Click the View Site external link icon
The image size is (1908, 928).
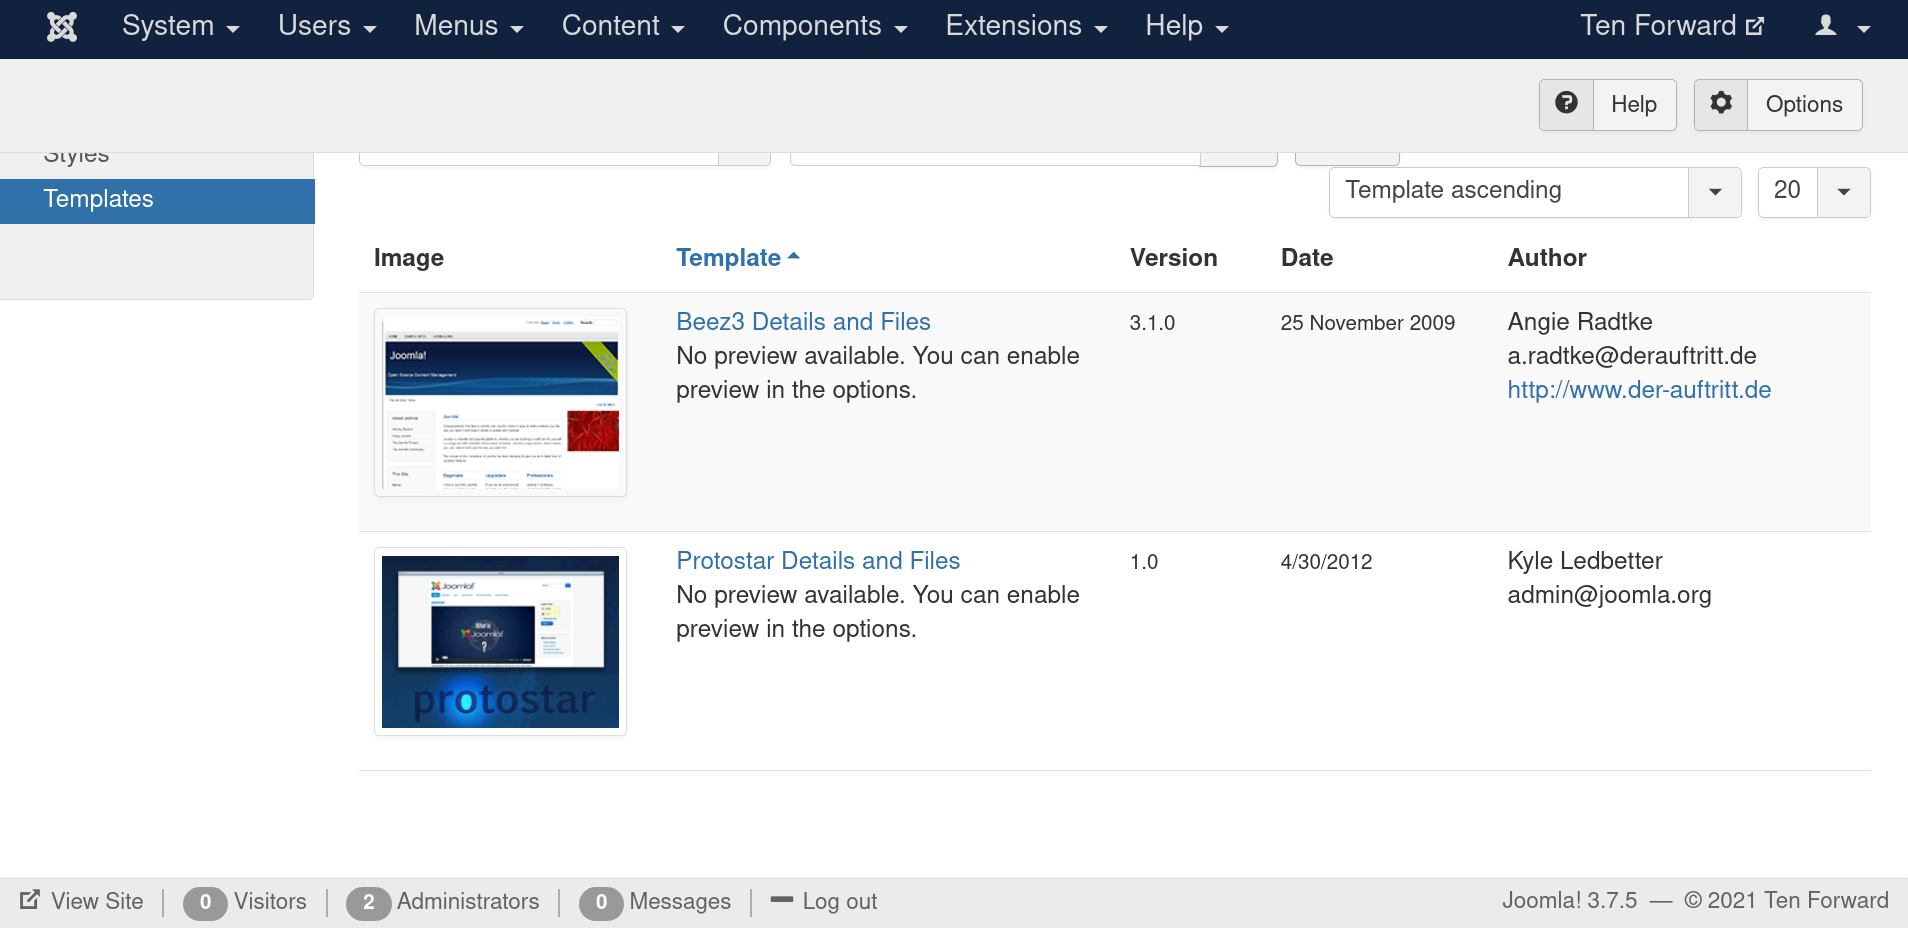30,900
